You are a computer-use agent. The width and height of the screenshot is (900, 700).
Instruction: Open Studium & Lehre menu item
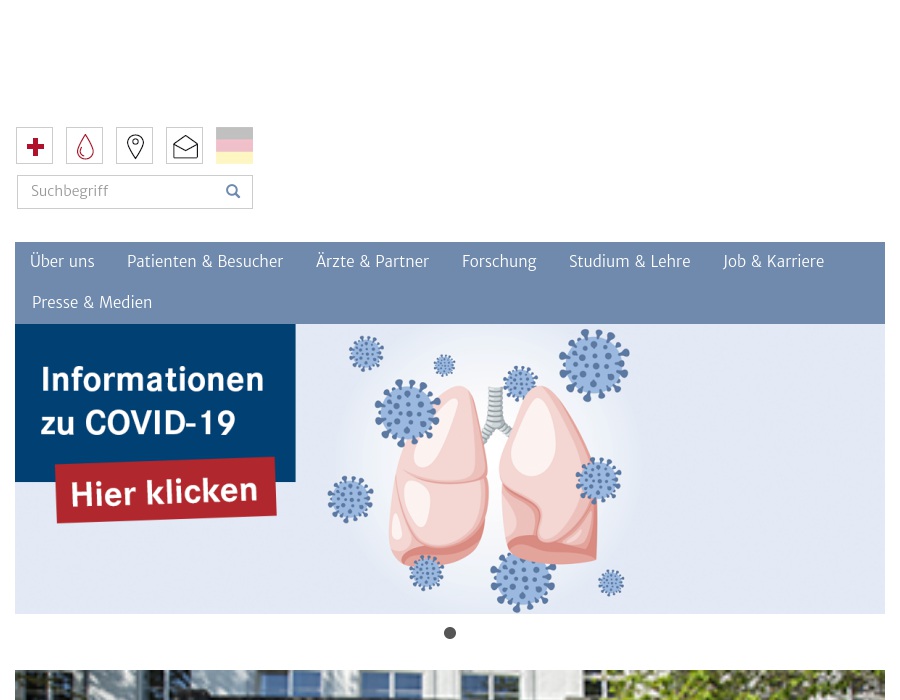click(x=629, y=262)
